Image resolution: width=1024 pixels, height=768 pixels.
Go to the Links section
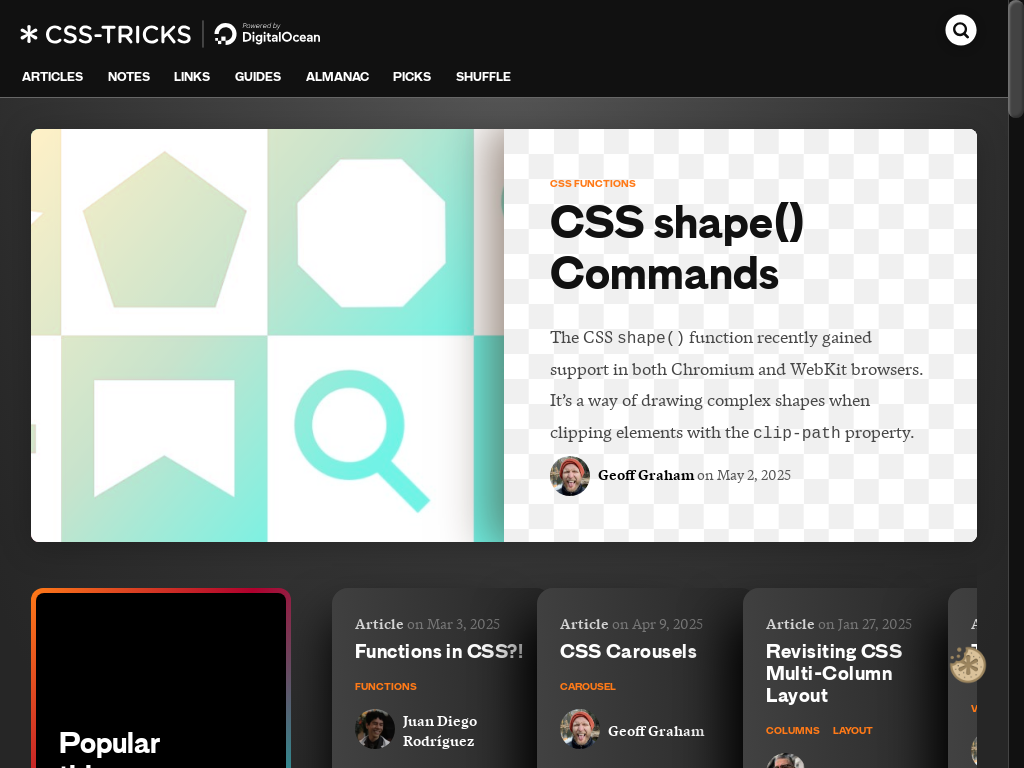click(x=192, y=76)
